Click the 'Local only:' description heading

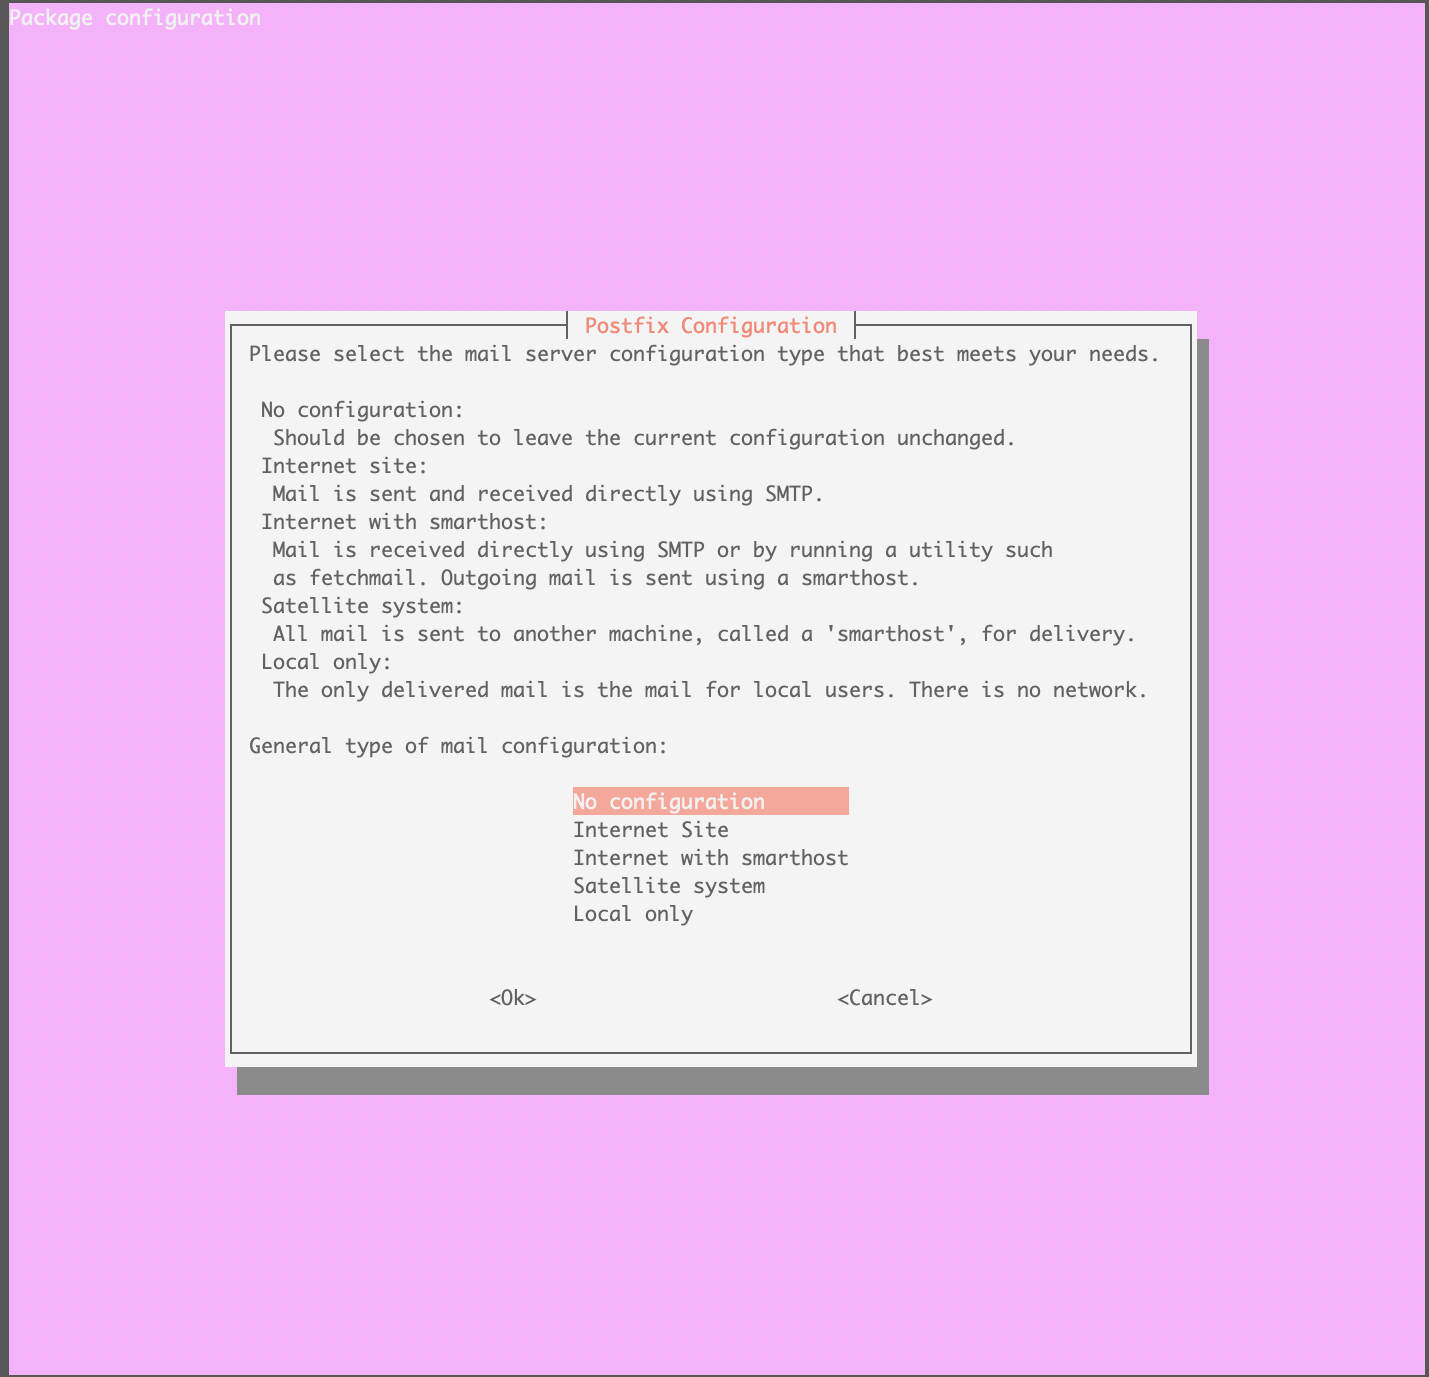click(327, 662)
